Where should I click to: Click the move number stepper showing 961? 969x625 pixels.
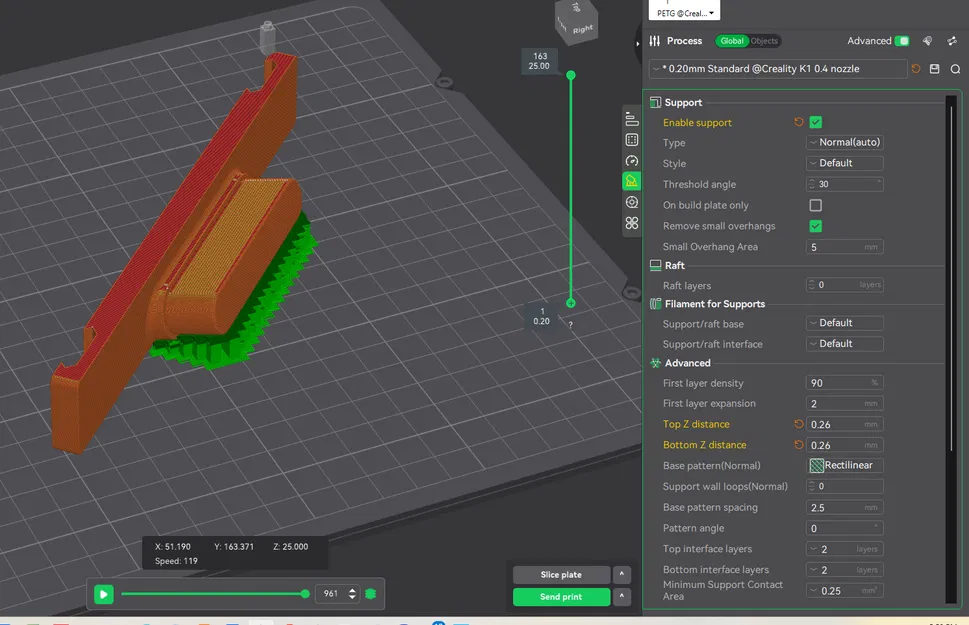coord(337,593)
